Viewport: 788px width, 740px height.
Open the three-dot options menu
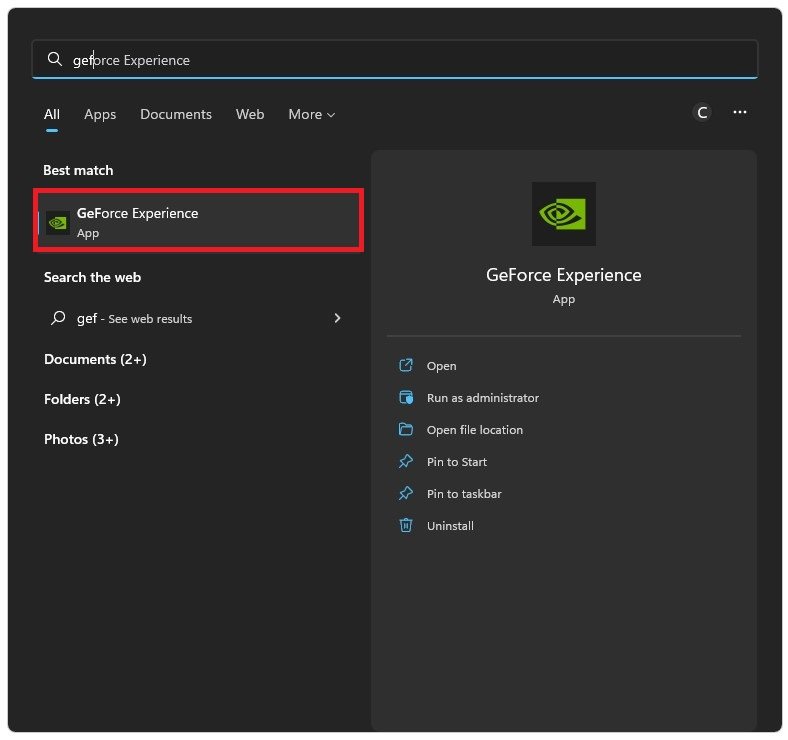[740, 113]
